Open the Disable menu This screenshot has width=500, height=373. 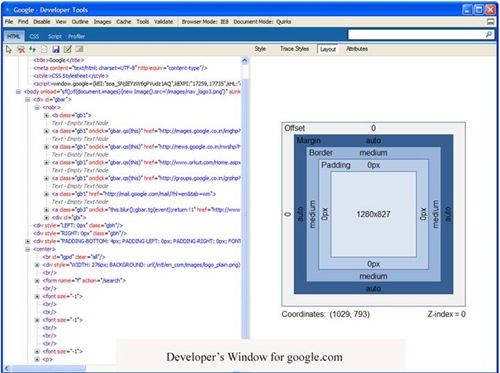42,22
